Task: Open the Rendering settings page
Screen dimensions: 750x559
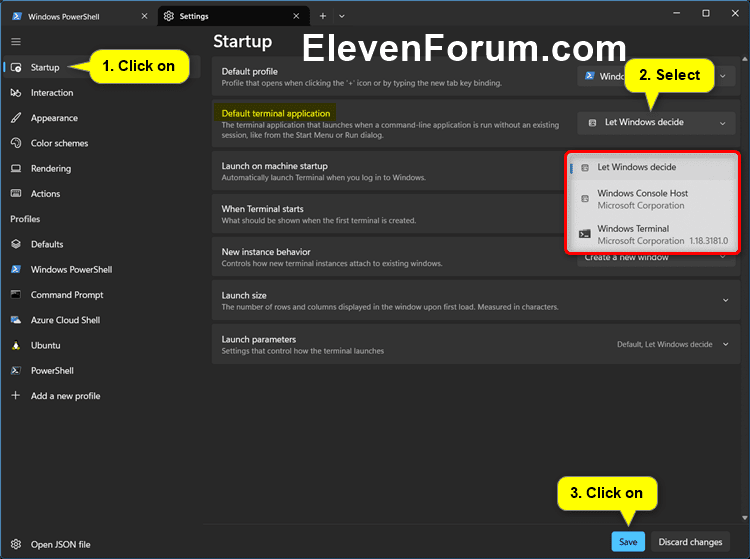Action: tap(101, 168)
